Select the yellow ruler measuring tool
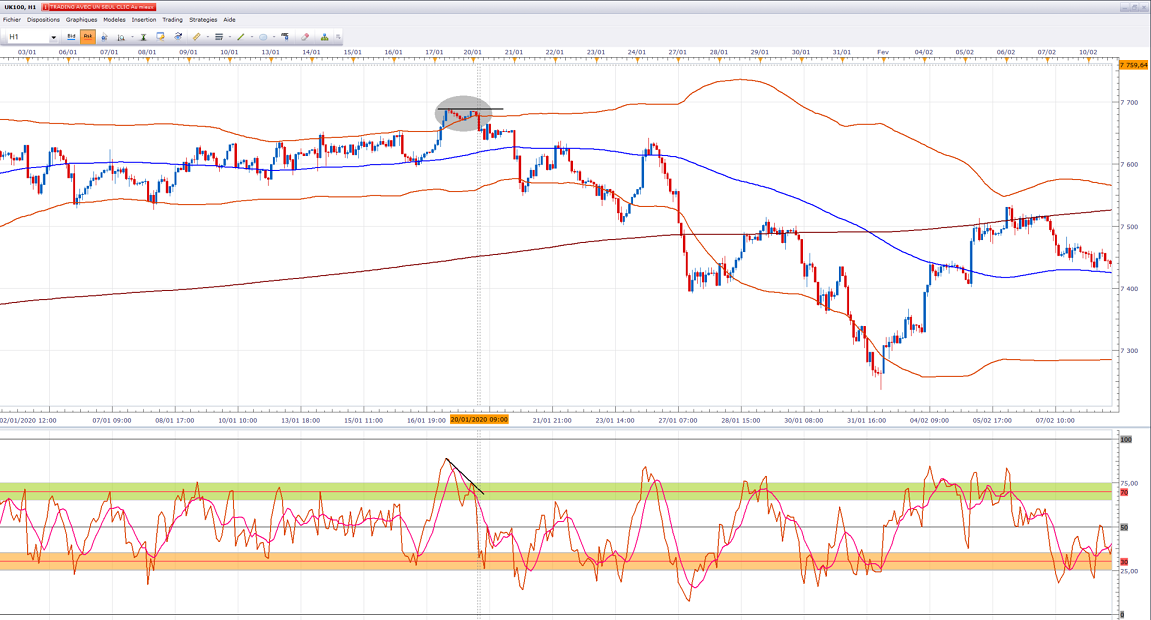 tap(197, 37)
